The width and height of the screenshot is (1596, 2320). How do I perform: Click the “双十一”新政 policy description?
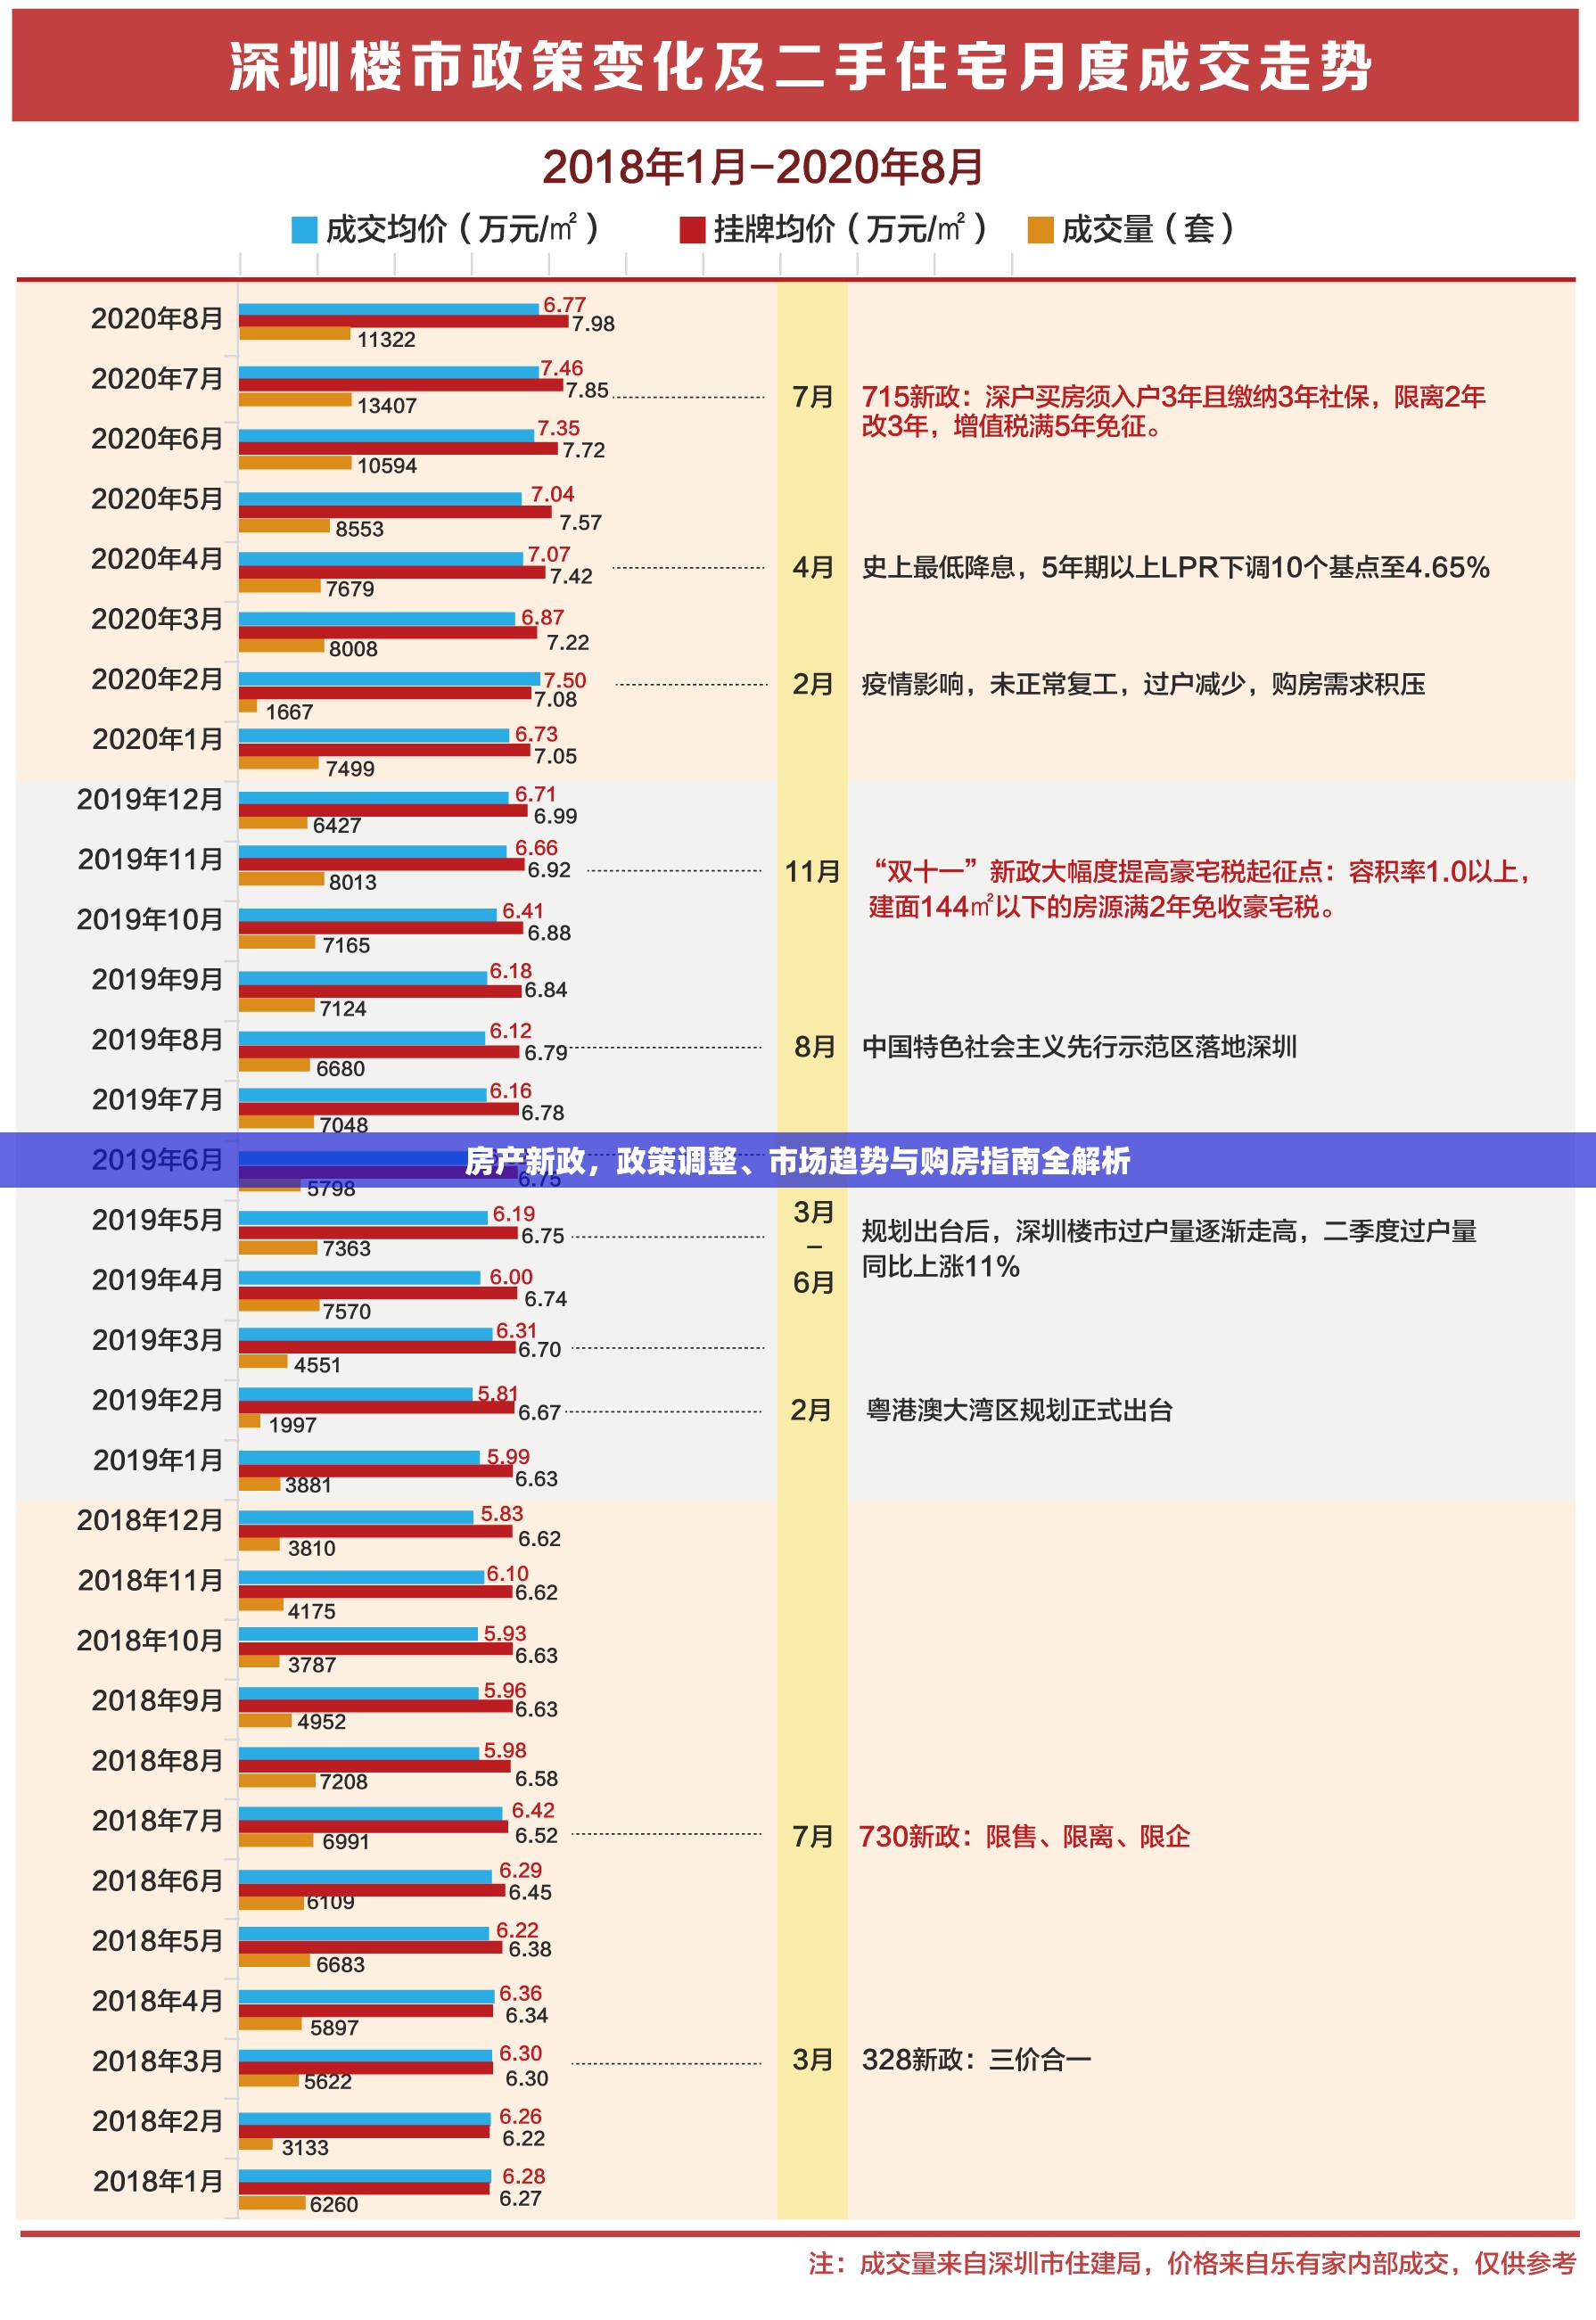pos(1199,889)
